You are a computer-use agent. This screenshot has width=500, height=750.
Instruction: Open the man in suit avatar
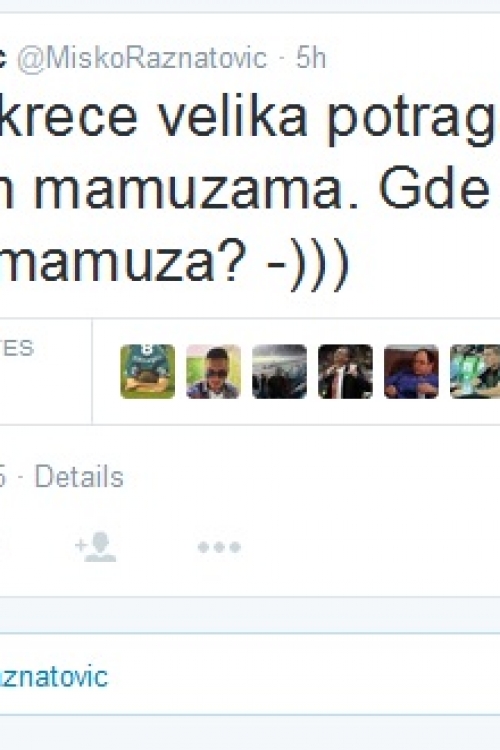(x=345, y=371)
